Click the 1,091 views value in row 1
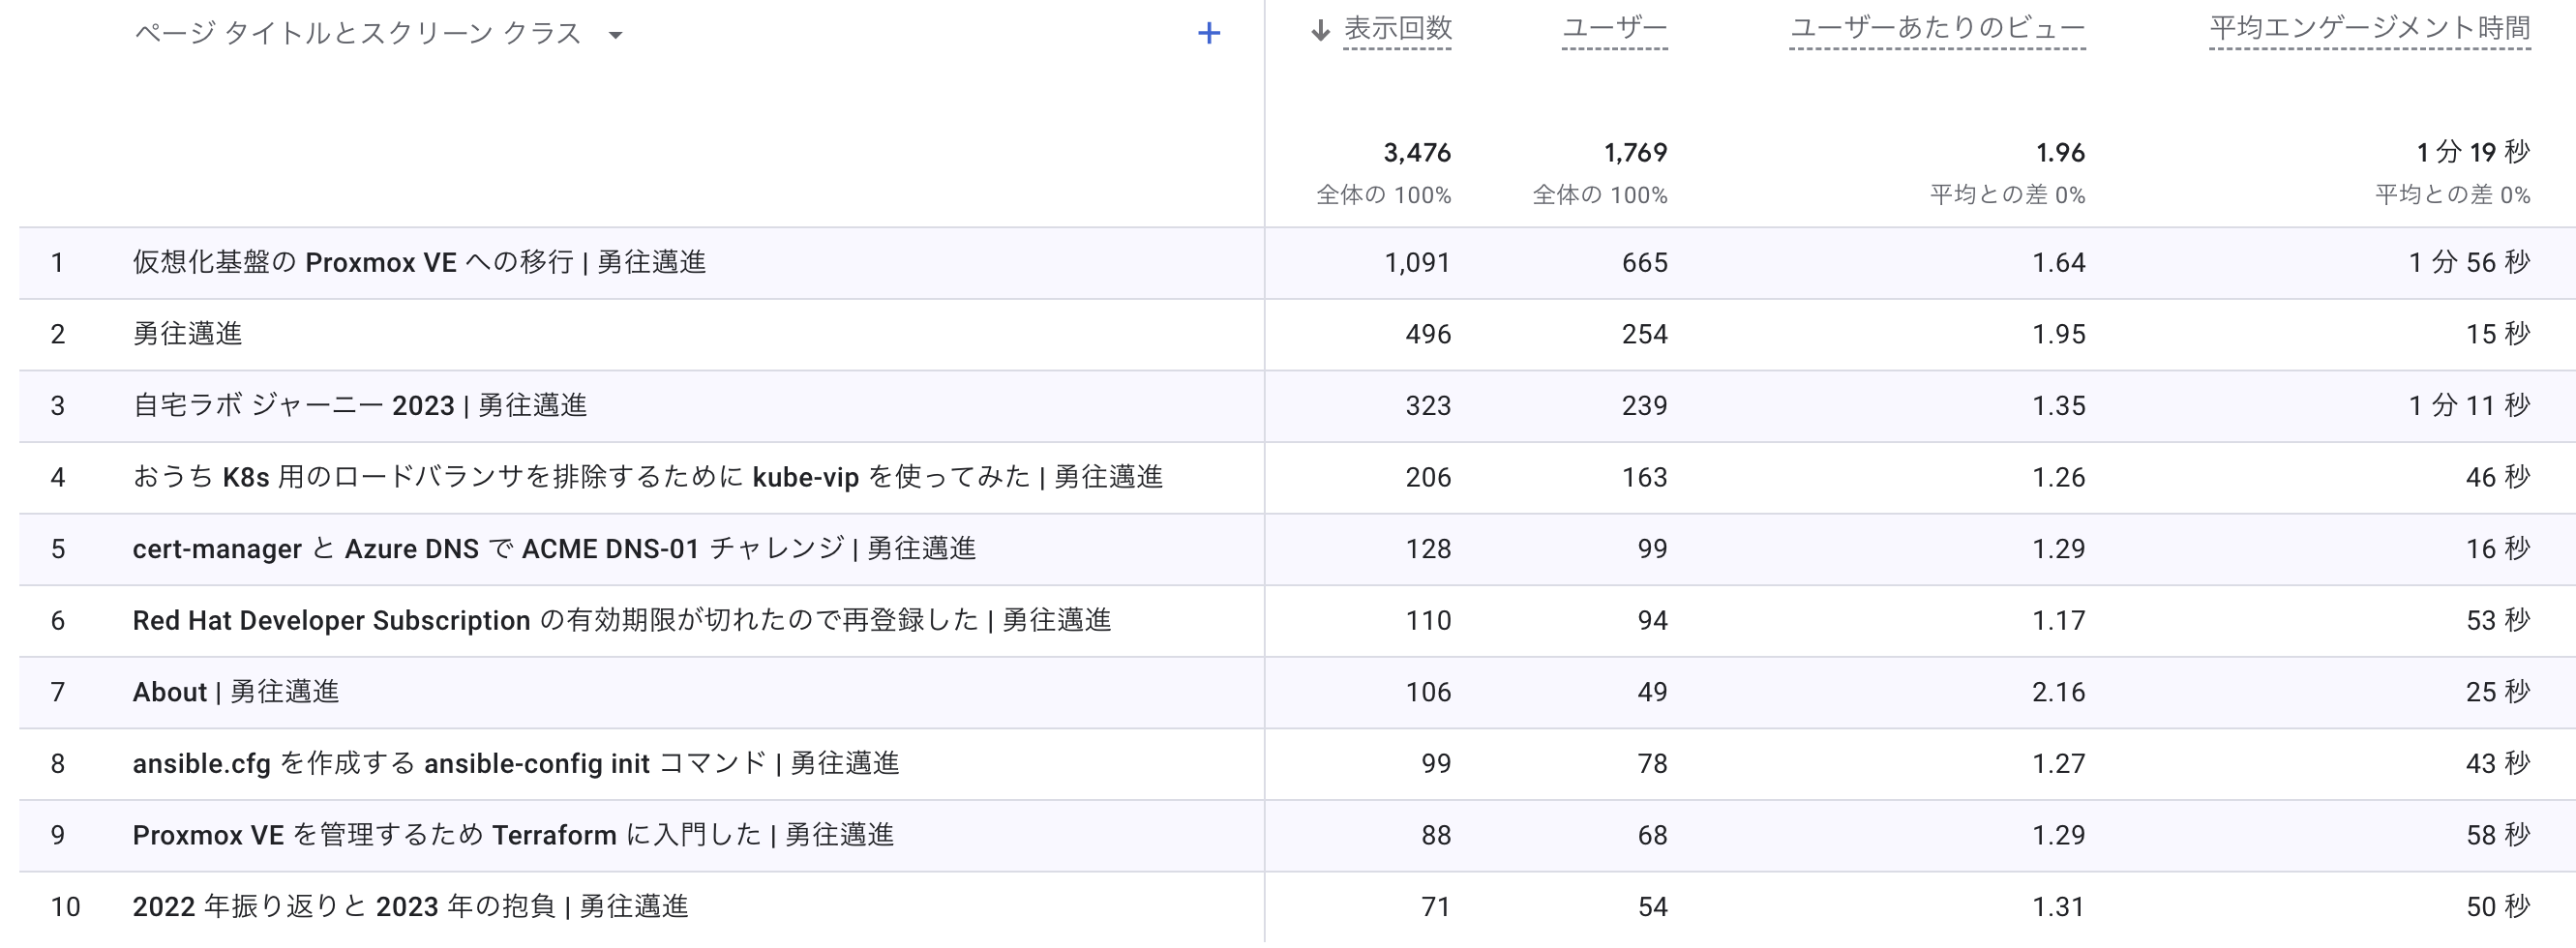Viewport: 2576px width, 948px height. click(1416, 263)
